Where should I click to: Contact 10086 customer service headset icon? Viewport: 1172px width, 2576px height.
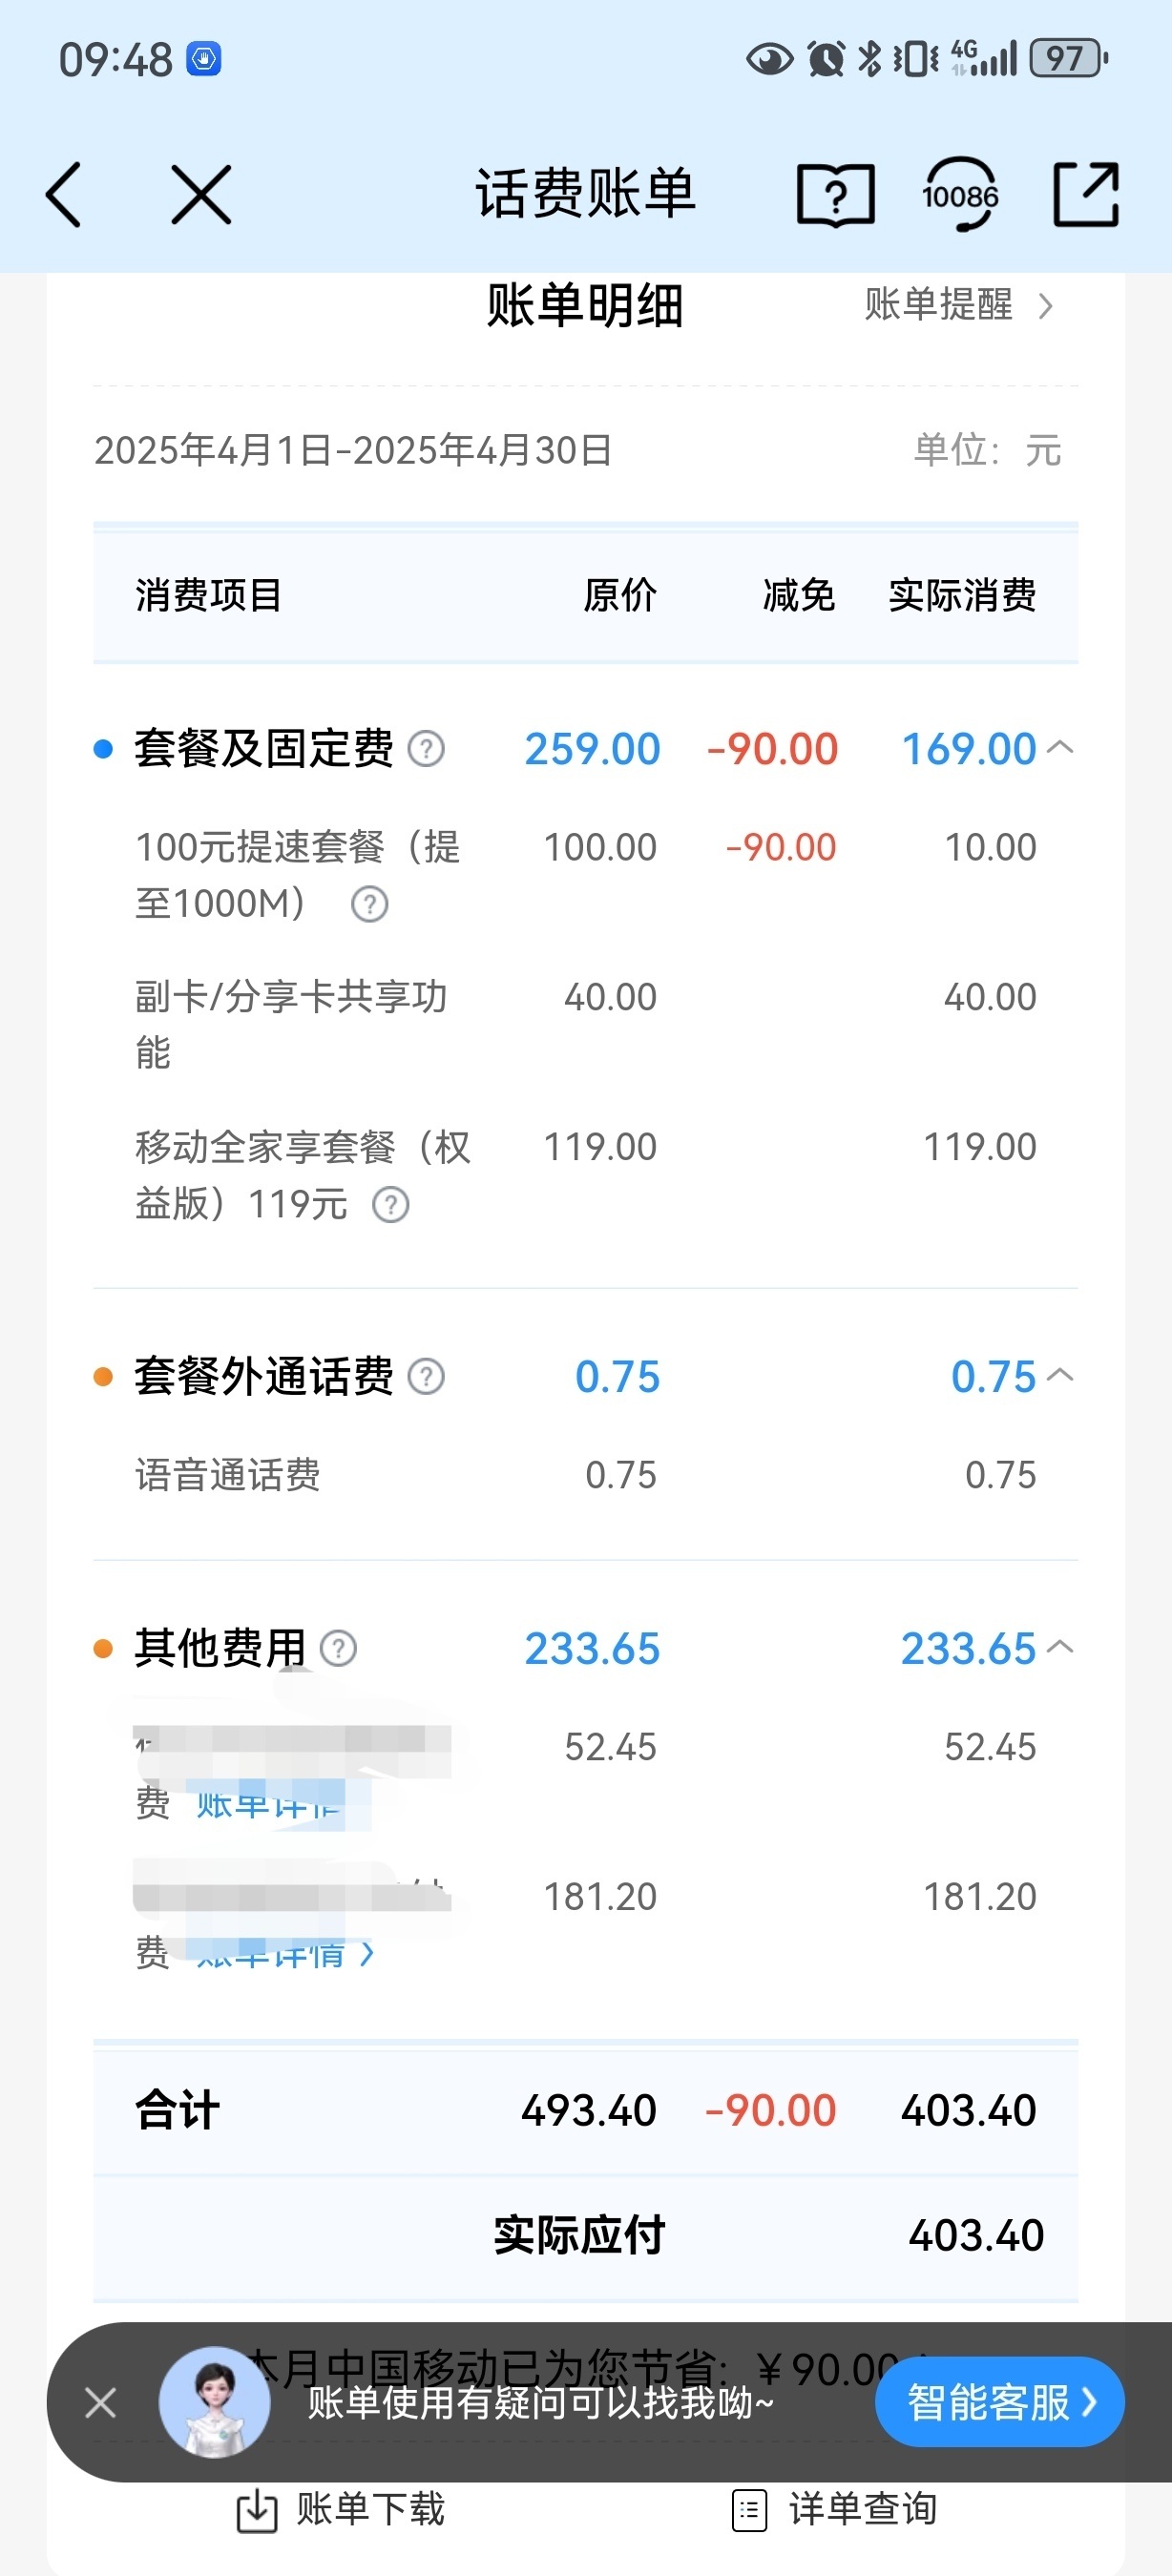pyautogui.click(x=960, y=195)
